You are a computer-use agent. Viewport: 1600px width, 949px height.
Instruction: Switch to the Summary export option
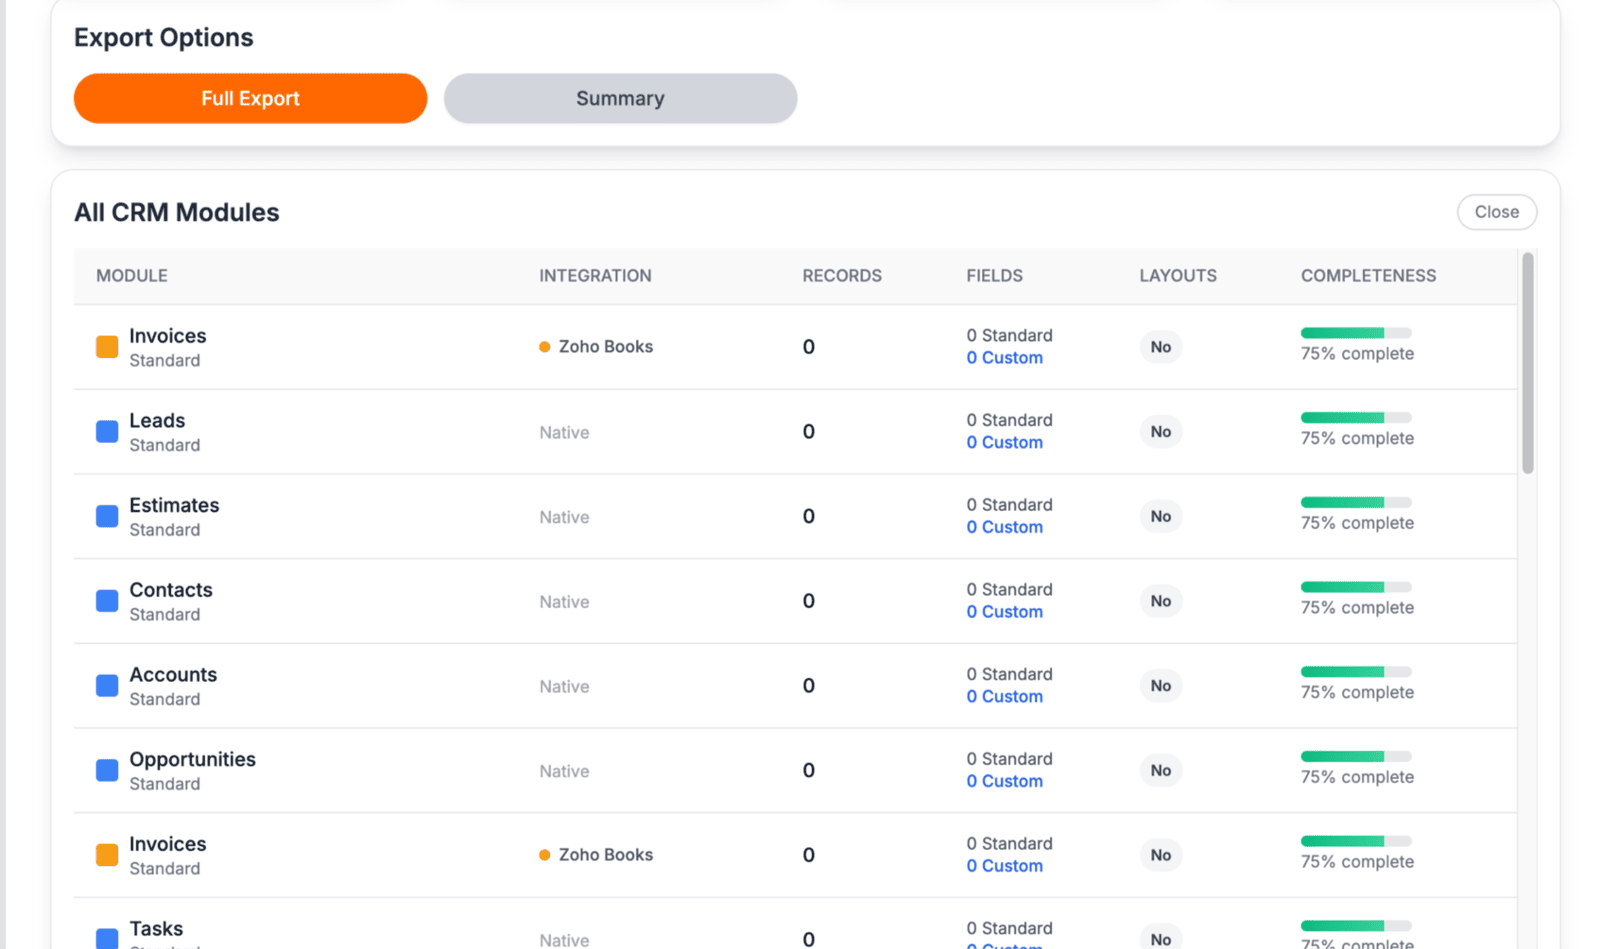click(620, 98)
